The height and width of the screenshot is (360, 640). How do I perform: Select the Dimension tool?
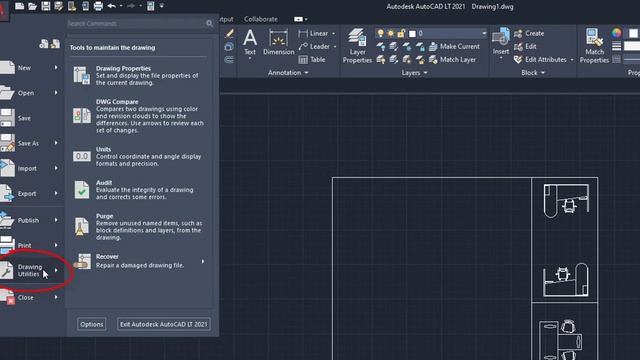[278, 43]
